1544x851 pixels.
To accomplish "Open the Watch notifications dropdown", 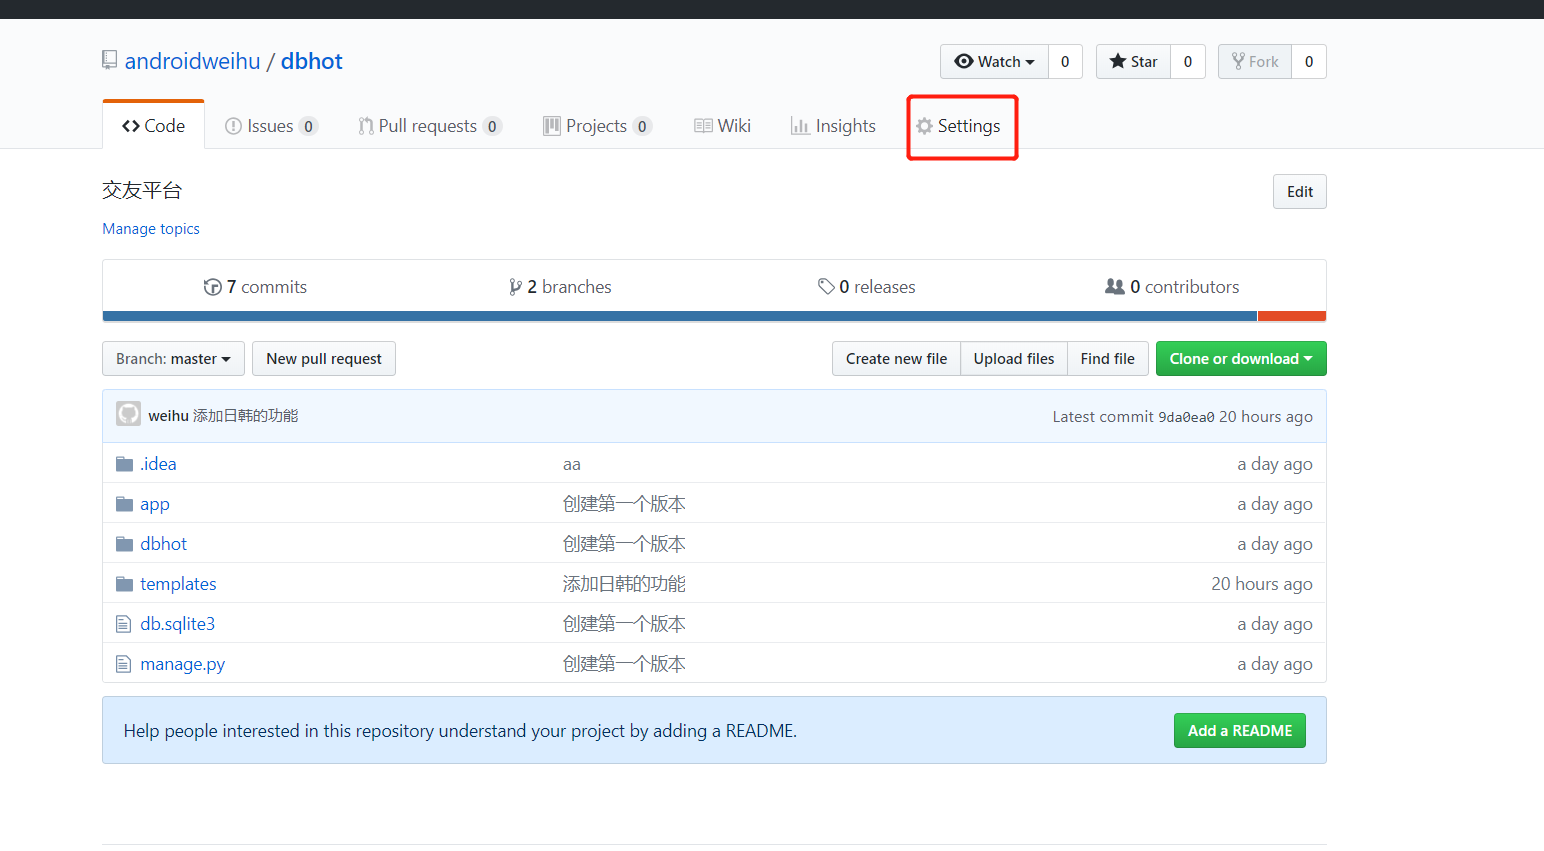I will coord(995,62).
